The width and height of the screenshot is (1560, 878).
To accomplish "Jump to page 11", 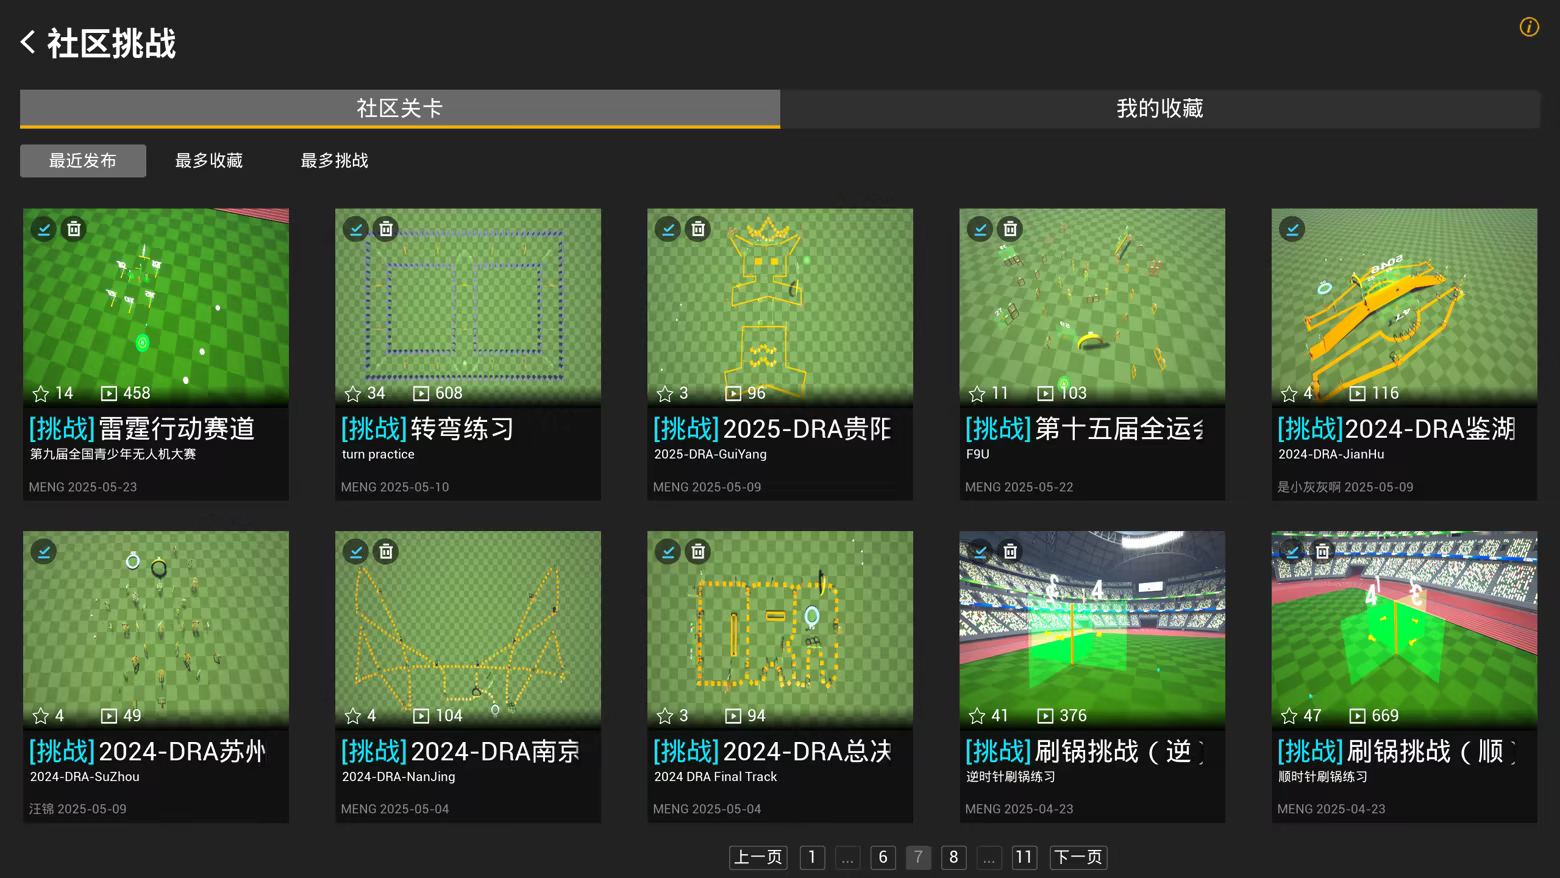I will [x=1023, y=857].
